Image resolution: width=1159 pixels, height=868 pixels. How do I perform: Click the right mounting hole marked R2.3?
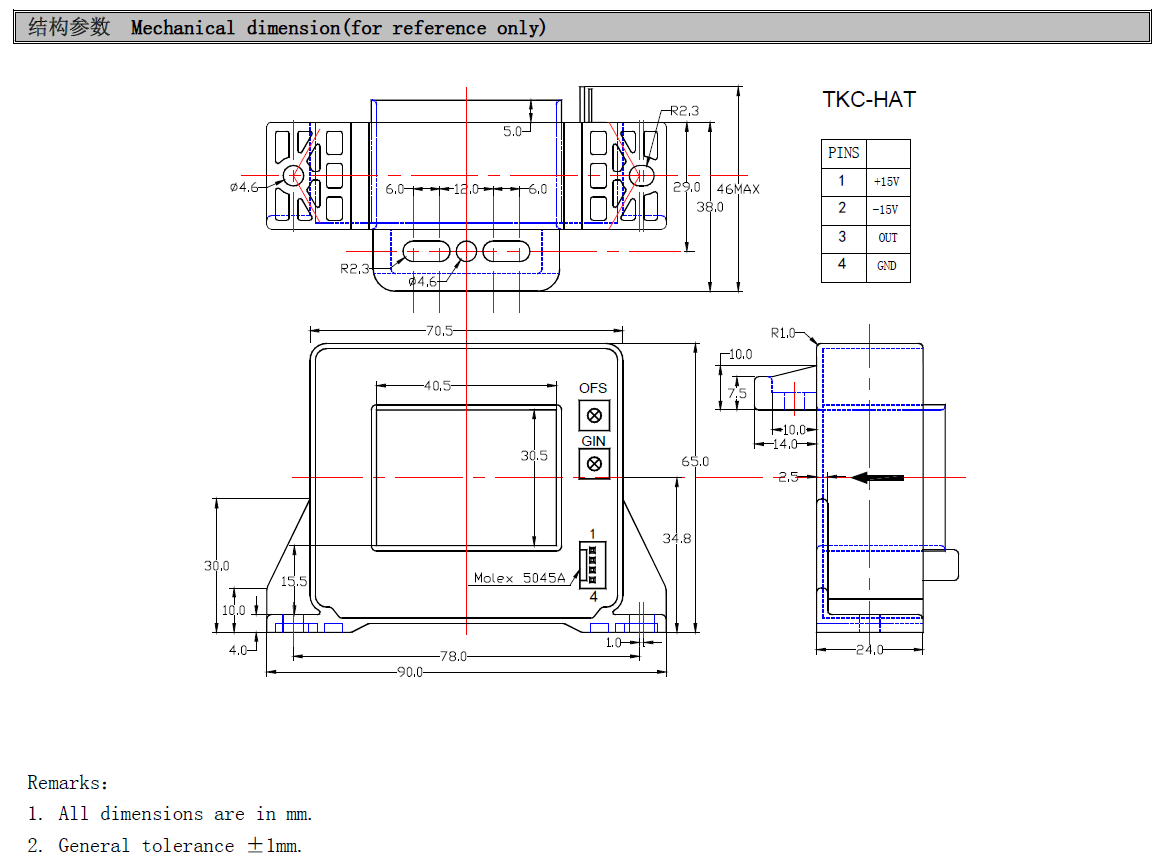pos(641,176)
